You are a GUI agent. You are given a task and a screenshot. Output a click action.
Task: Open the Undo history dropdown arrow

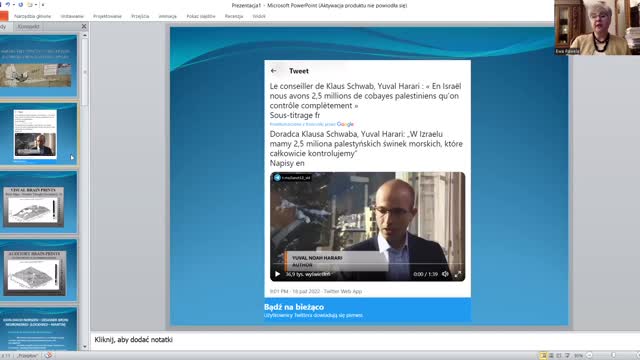click(x=13, y=5)
